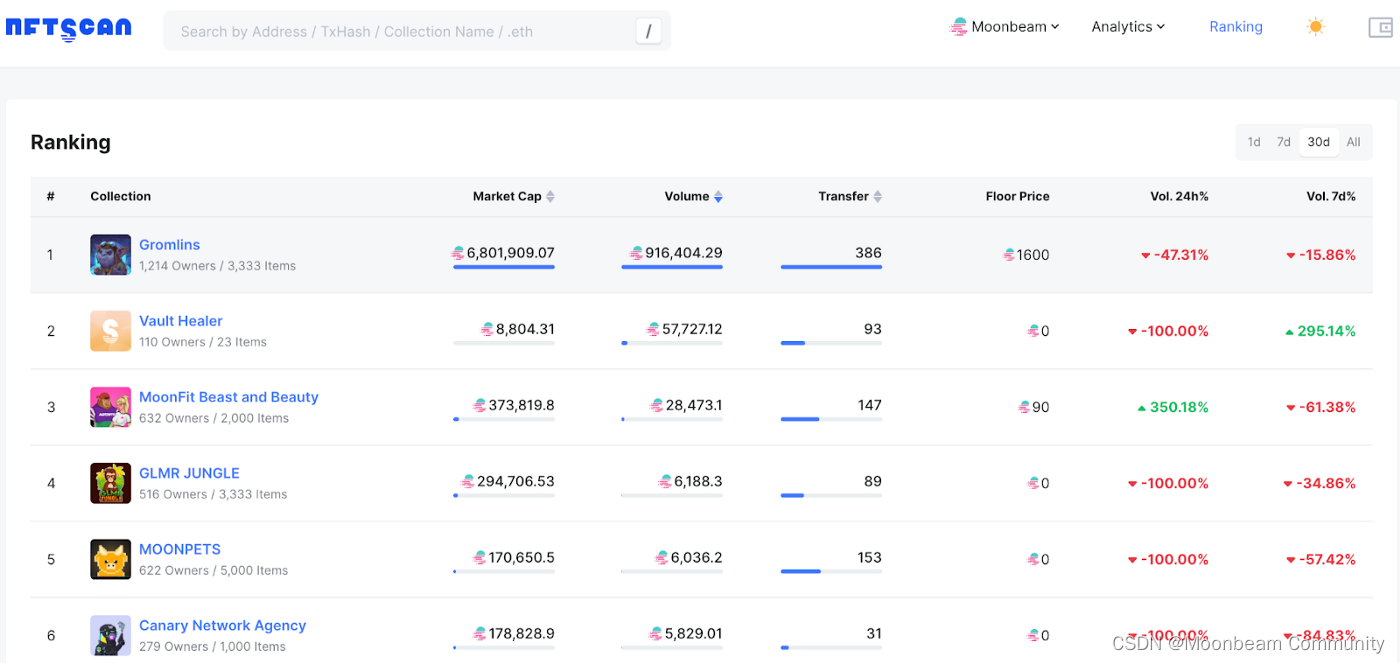
Task: Click down arrow beside -61.38%
Action: 1291,408
